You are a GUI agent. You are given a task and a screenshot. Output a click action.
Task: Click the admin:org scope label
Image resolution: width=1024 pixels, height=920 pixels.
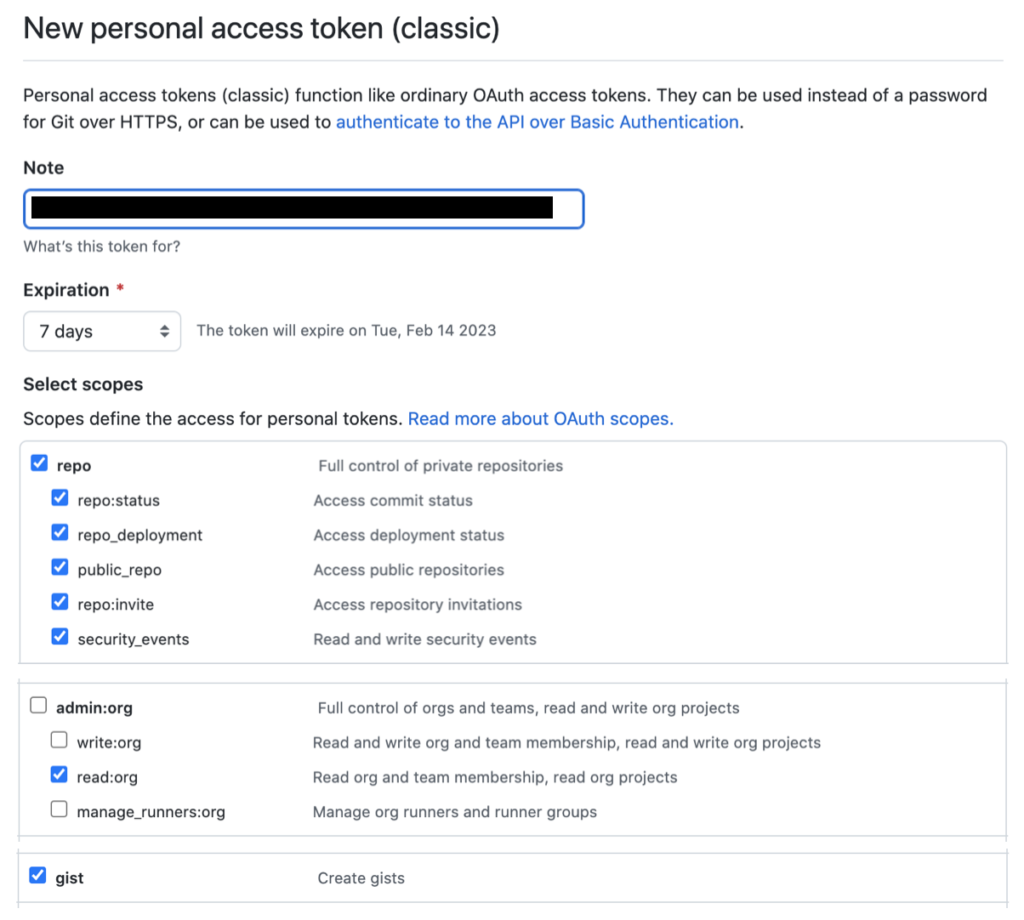click(x=94, y=708)
